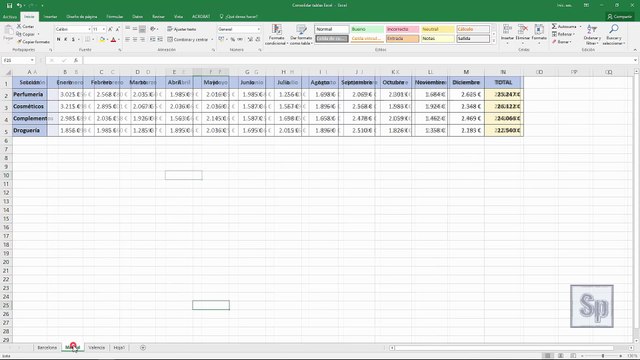Copy formatting with Copiar formato
640x360 pixels.
pyautogui.click(x=33, y=42)
